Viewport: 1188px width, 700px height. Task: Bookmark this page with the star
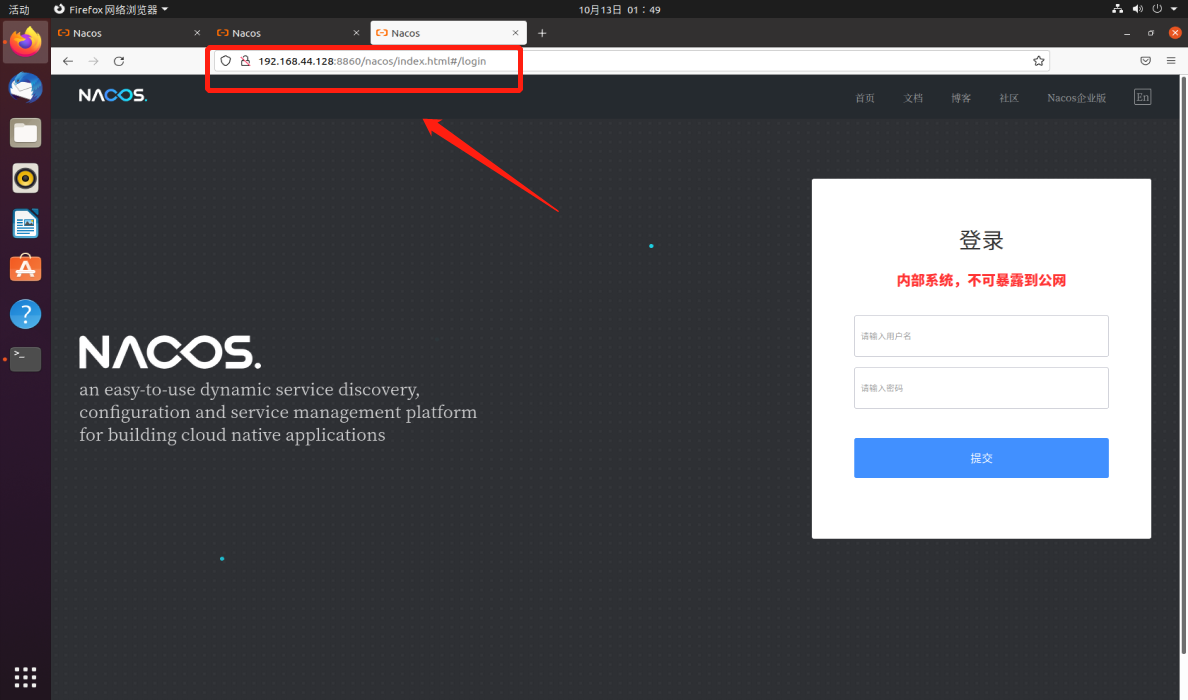(1039, 61)
